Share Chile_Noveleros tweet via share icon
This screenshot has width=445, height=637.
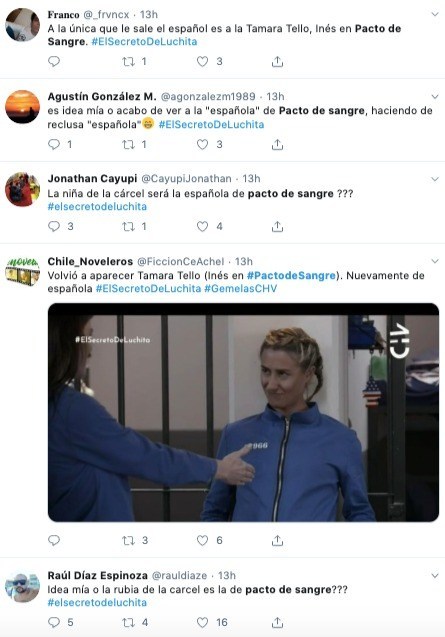point(277,540)
